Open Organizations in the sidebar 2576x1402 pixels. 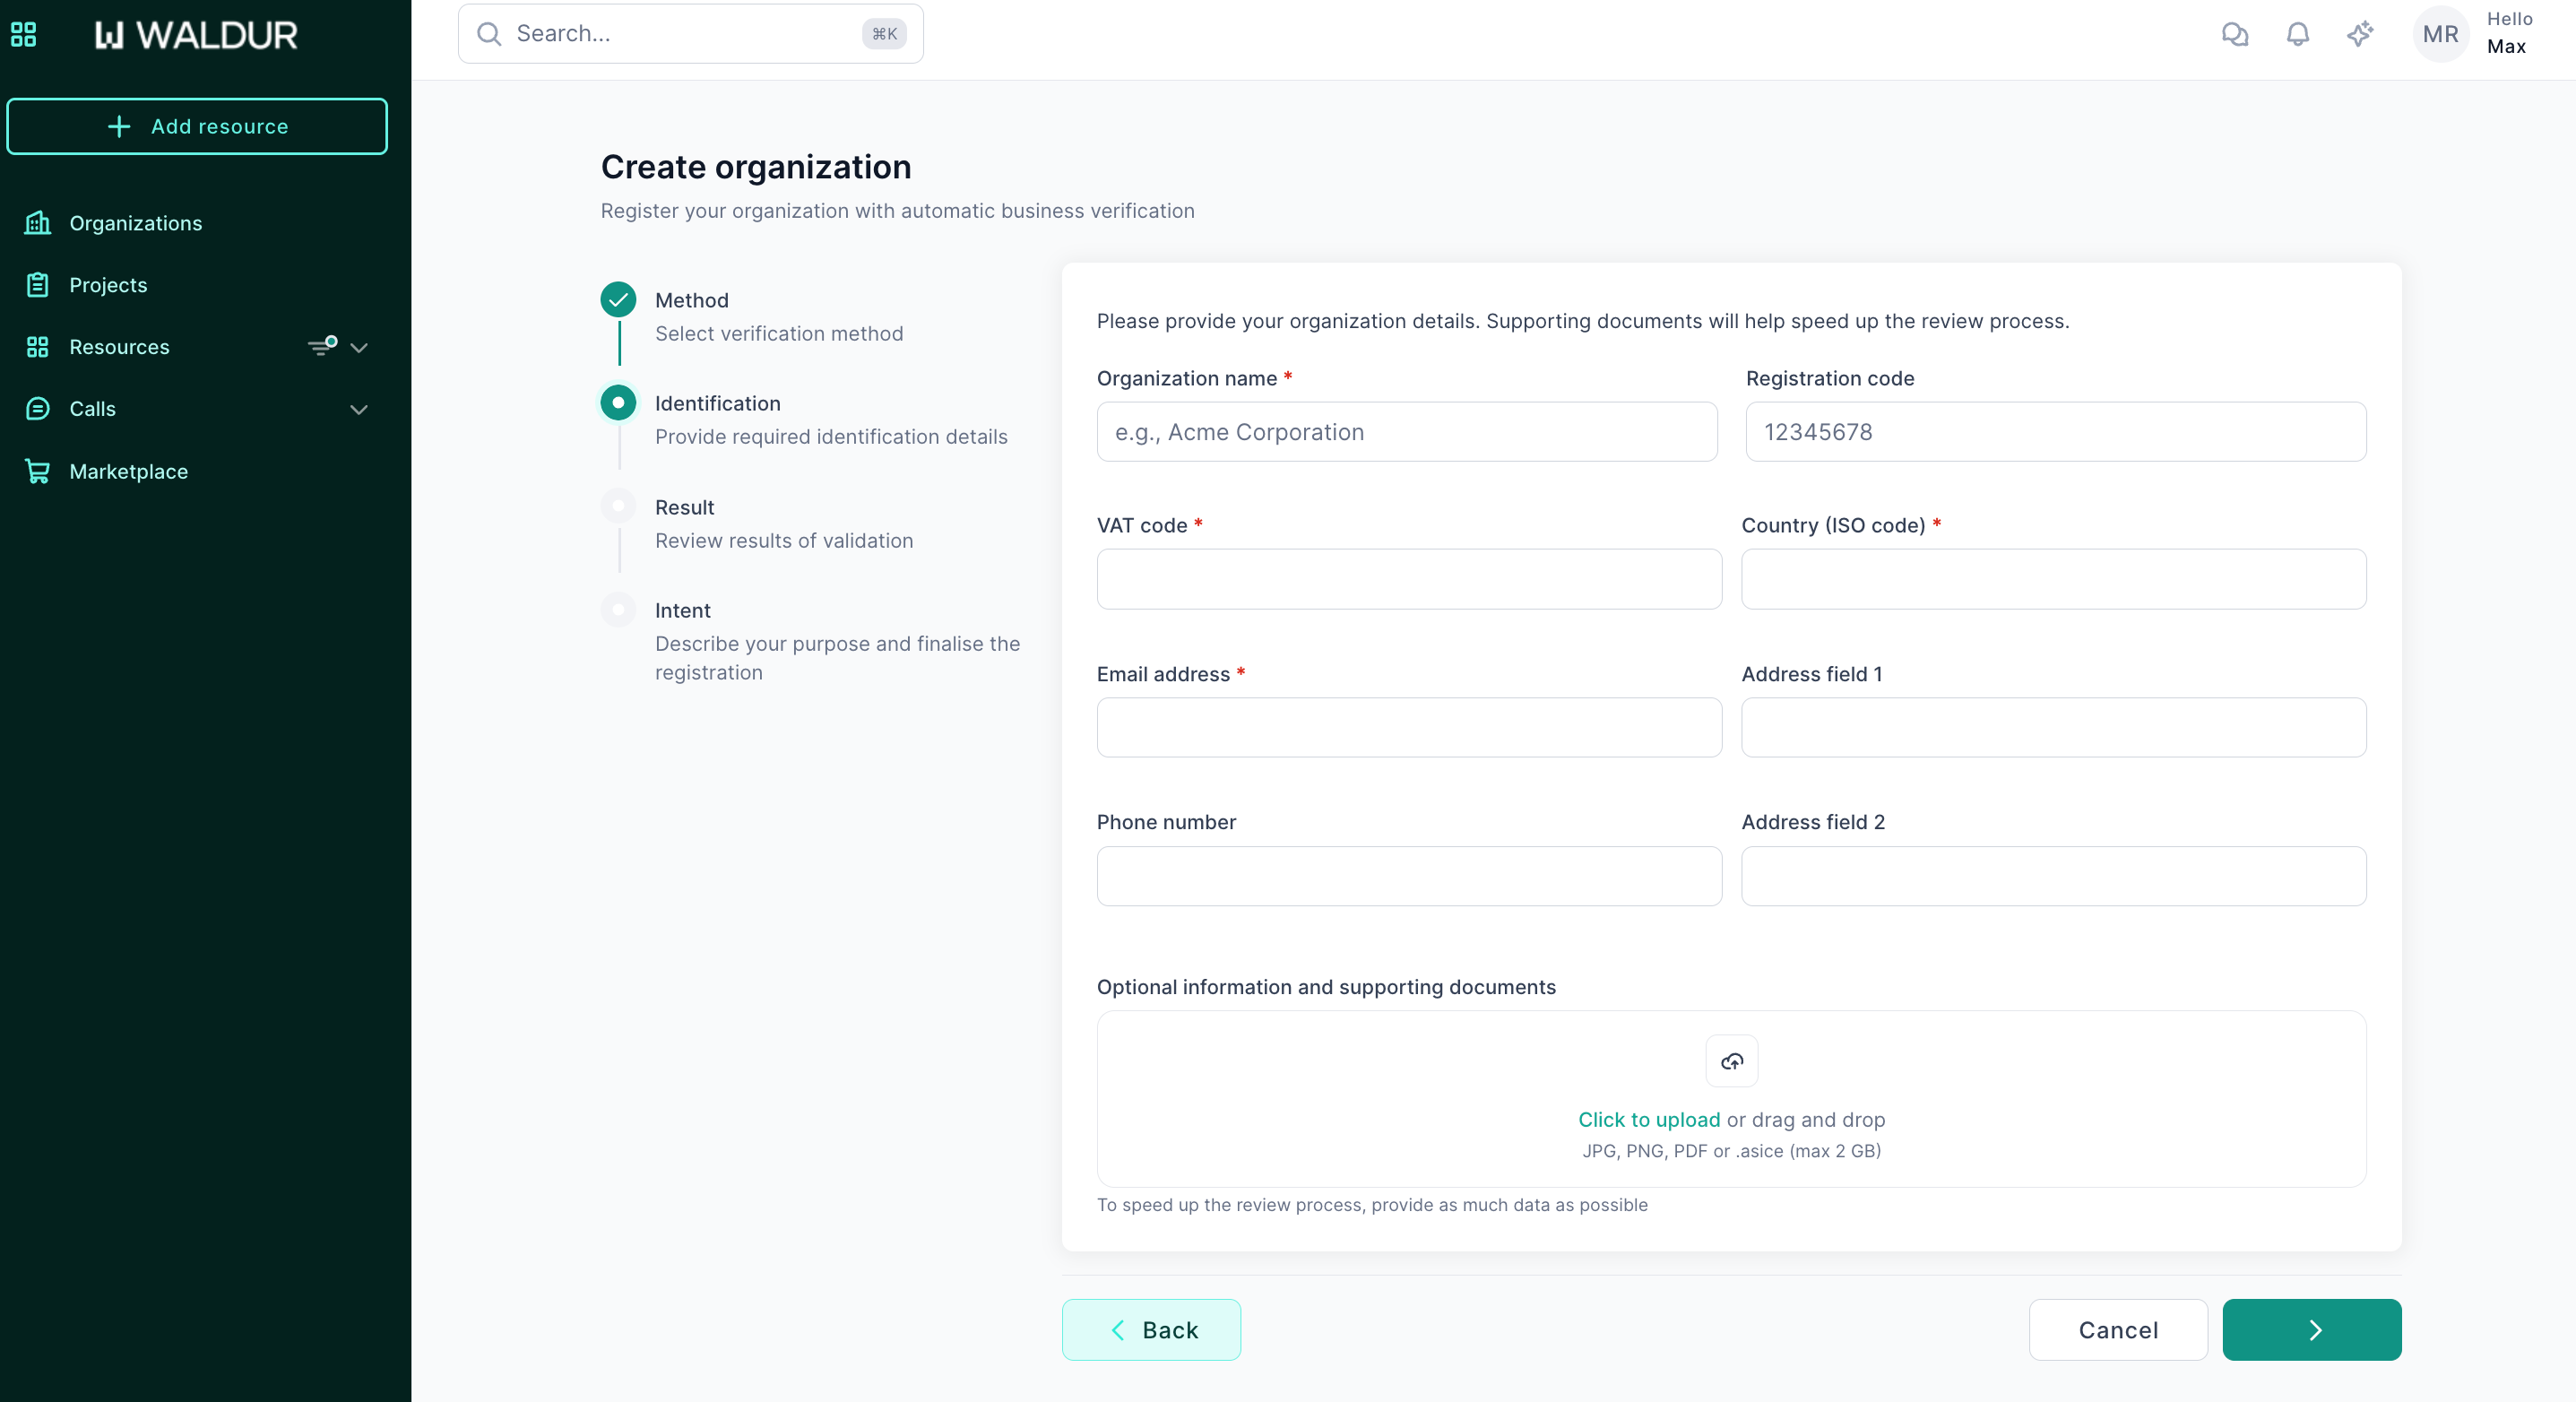[x=135, y=223]
